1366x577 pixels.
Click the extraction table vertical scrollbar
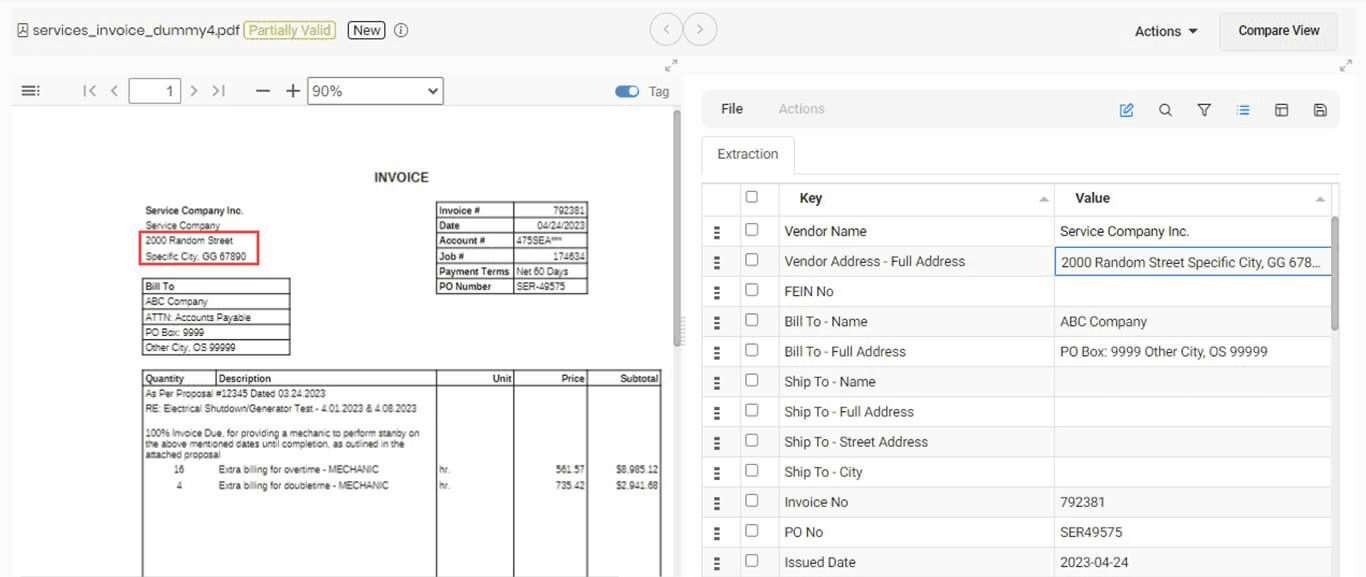(x=1337, y=272)
